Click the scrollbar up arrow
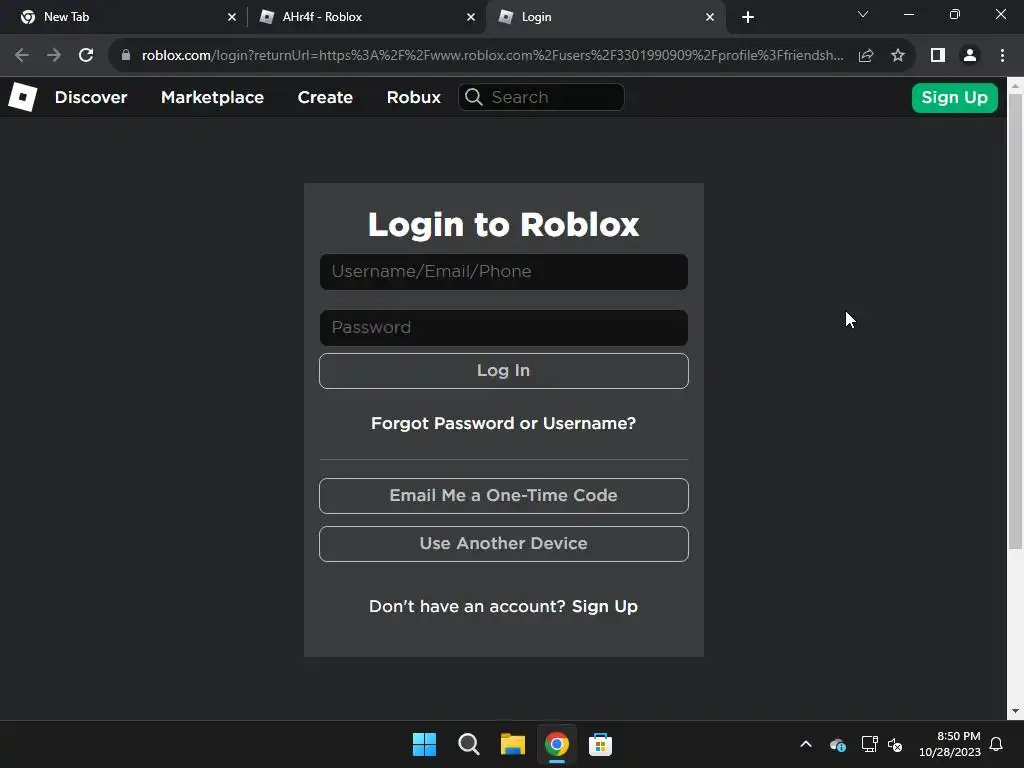Screen dimensions: 1024x768 tap(1015, 86)
